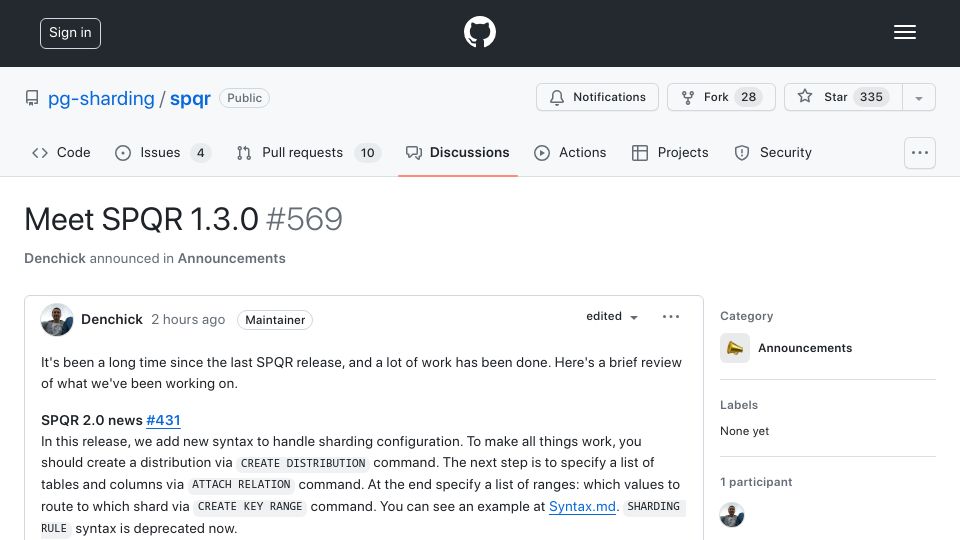Open the Security tab
This screenshot has height=540, width=960.
(773, 152)
